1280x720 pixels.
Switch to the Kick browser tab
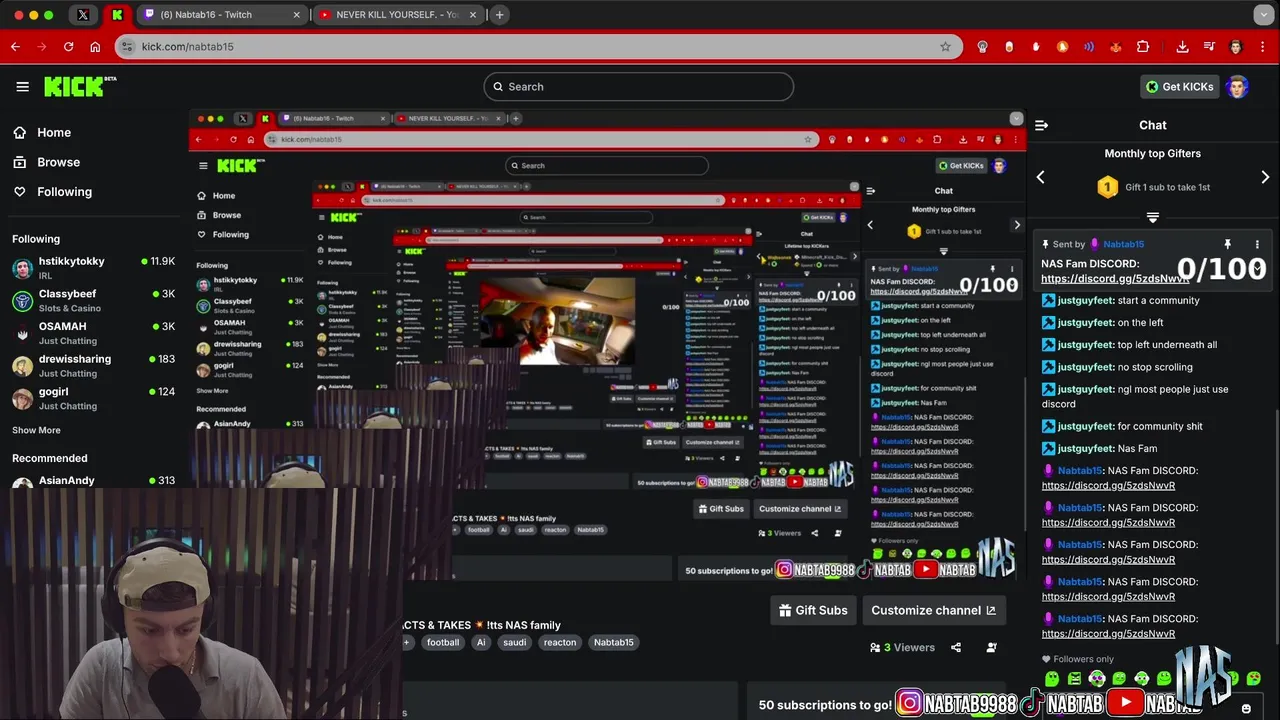[x=117, y=15]
